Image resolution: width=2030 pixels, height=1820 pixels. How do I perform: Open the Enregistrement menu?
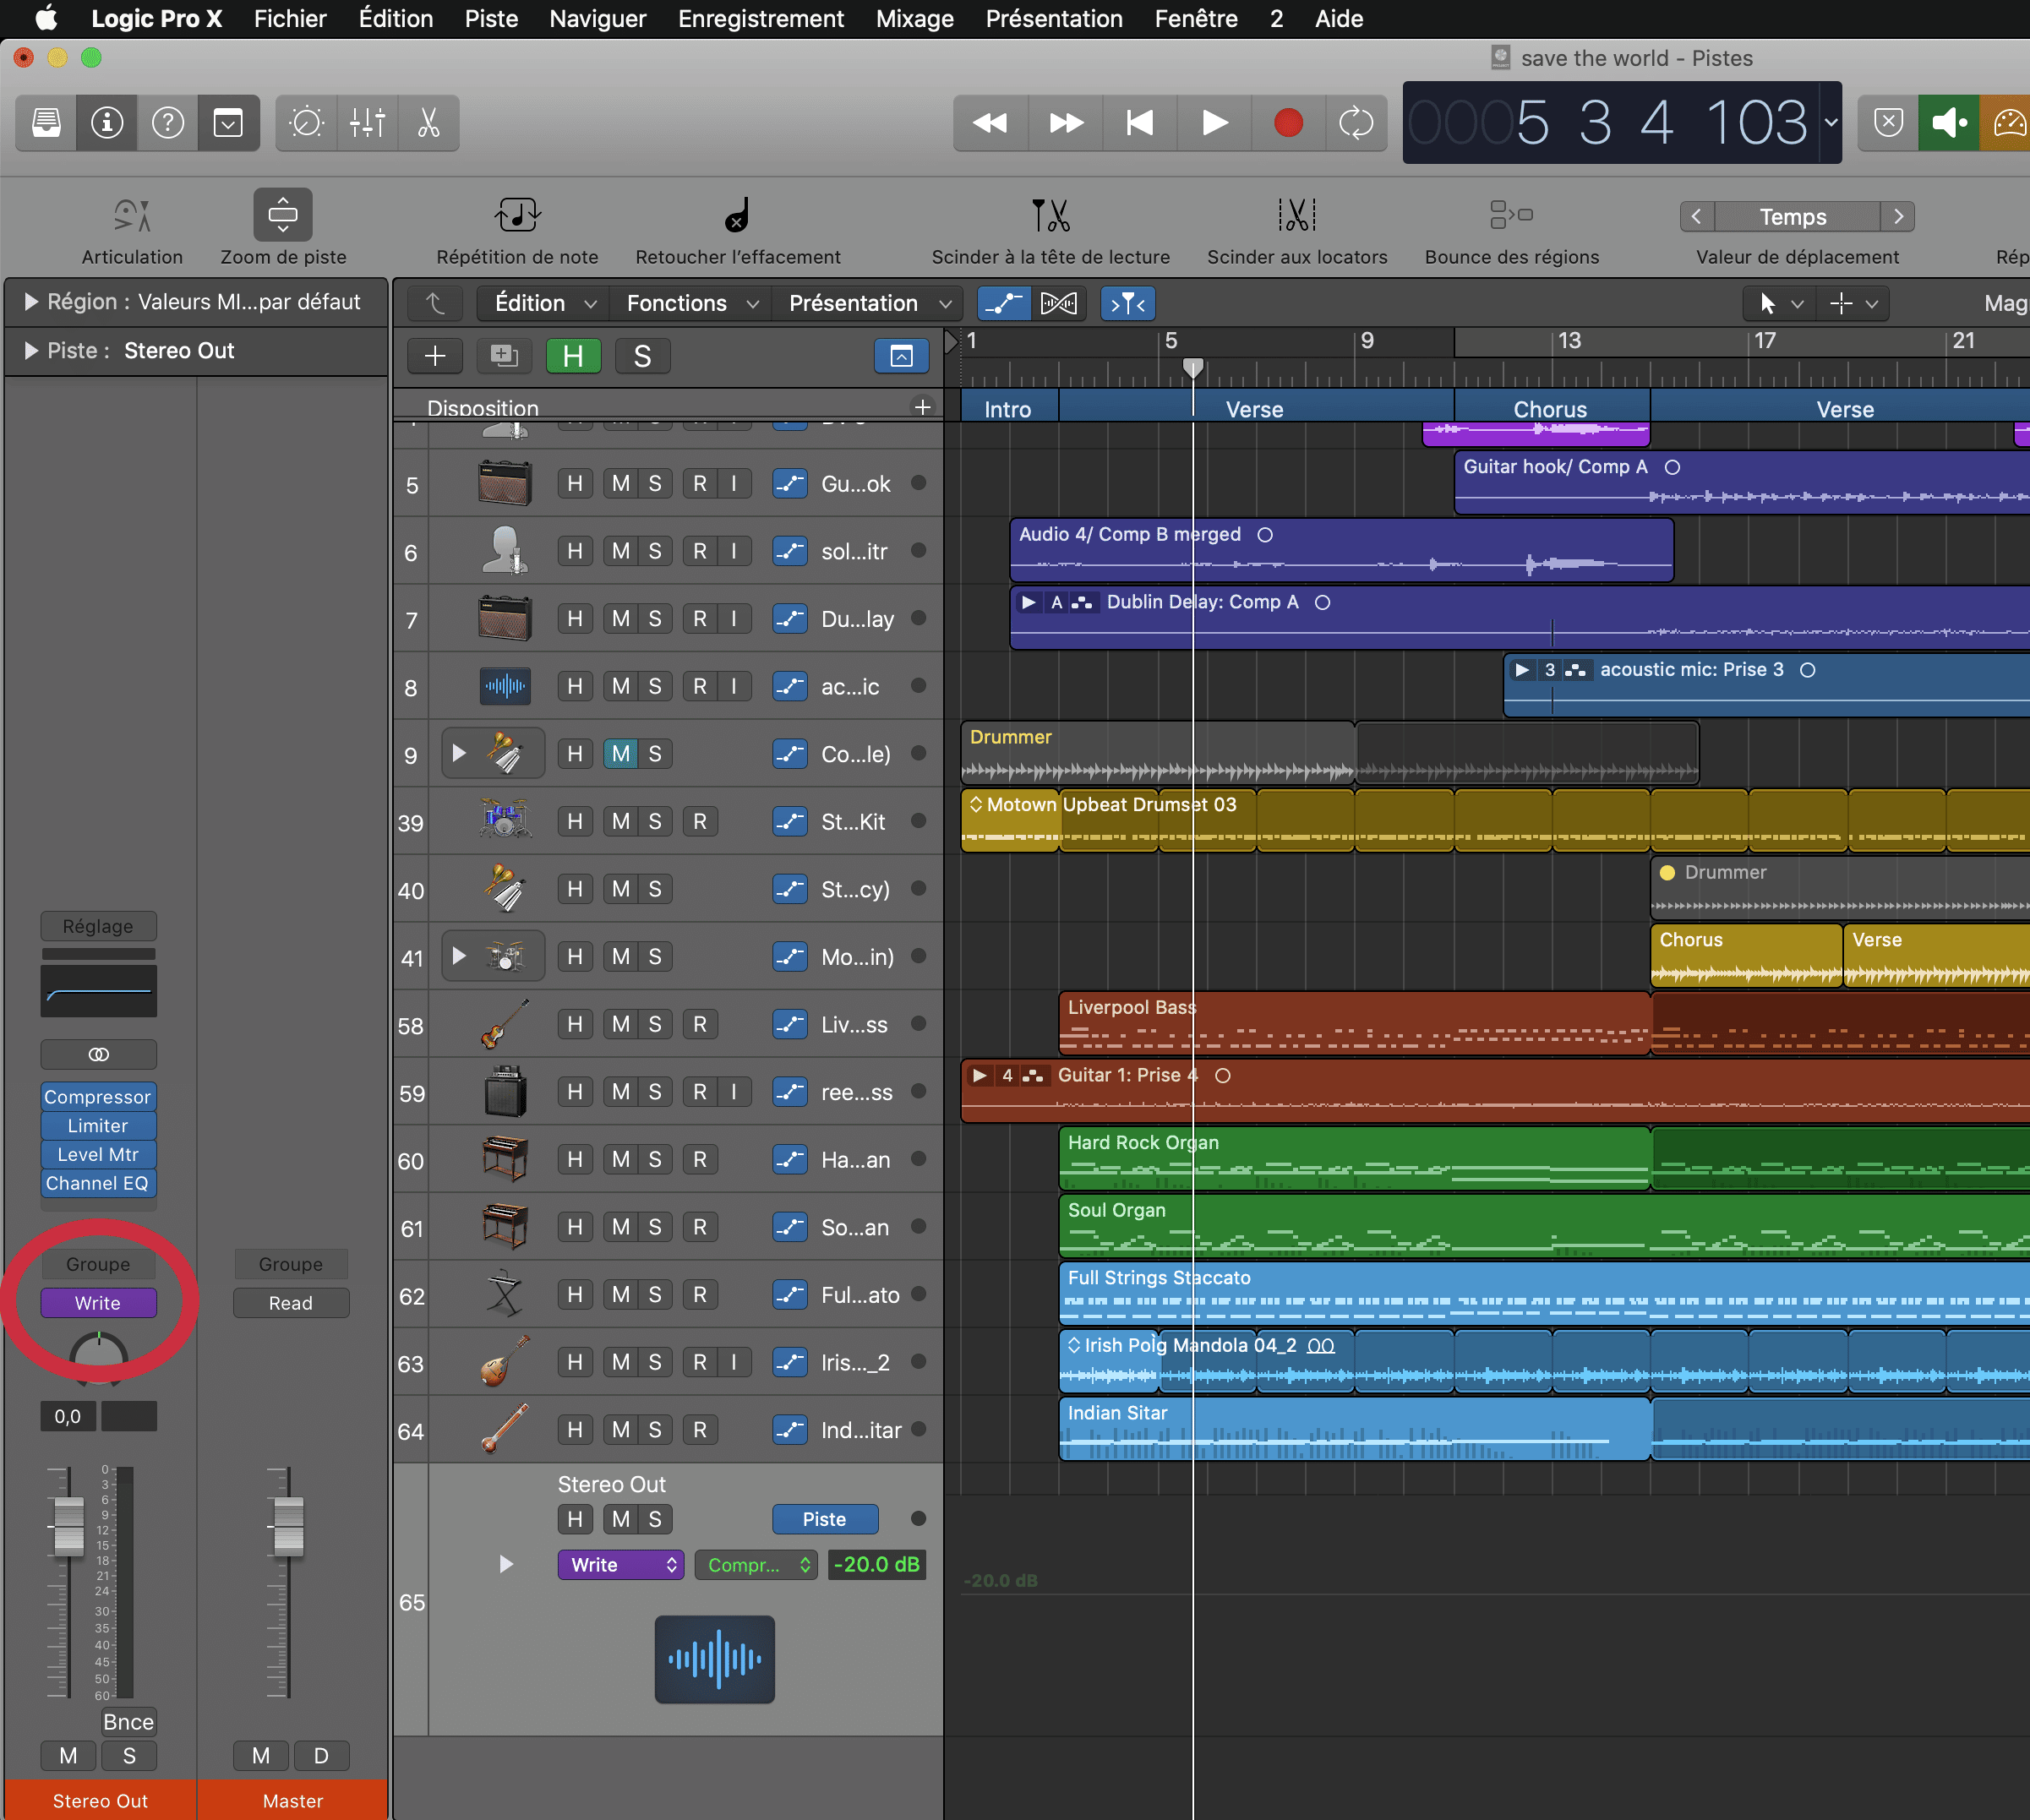tap(760, 18)
